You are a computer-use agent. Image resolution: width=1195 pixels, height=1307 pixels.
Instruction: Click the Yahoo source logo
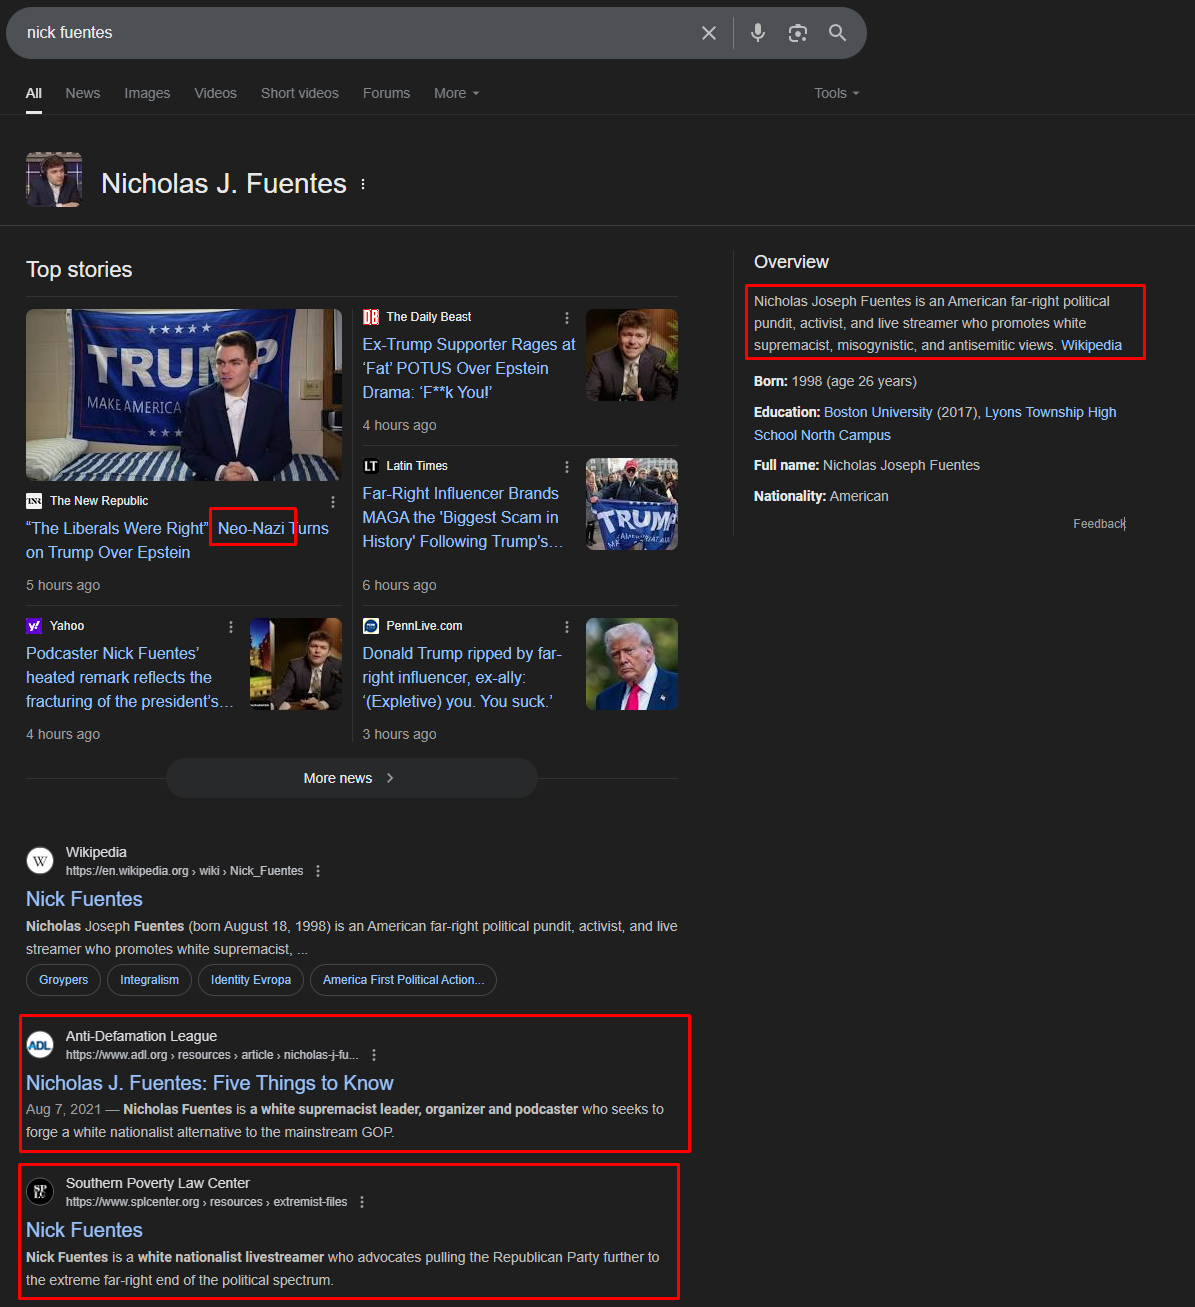[x=34, y=626]
